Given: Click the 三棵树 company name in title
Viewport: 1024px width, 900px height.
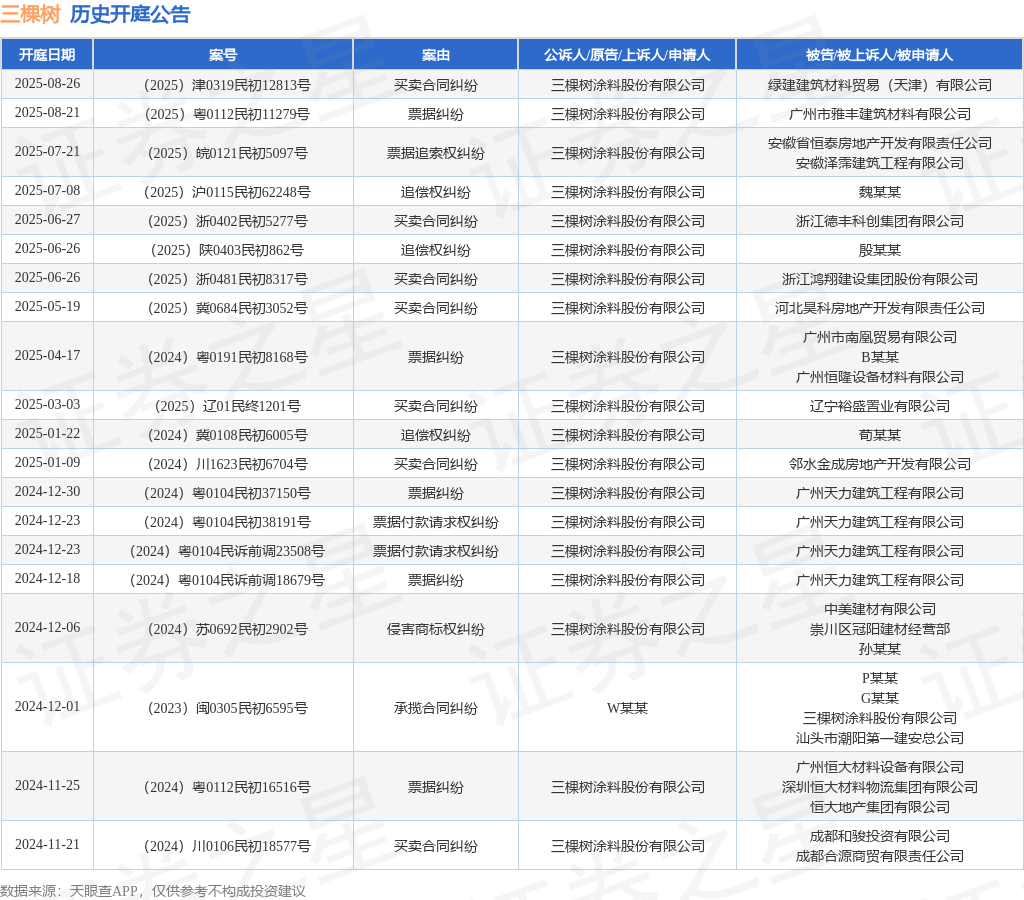Looking at the screenshot, I should tap(31, 14).
